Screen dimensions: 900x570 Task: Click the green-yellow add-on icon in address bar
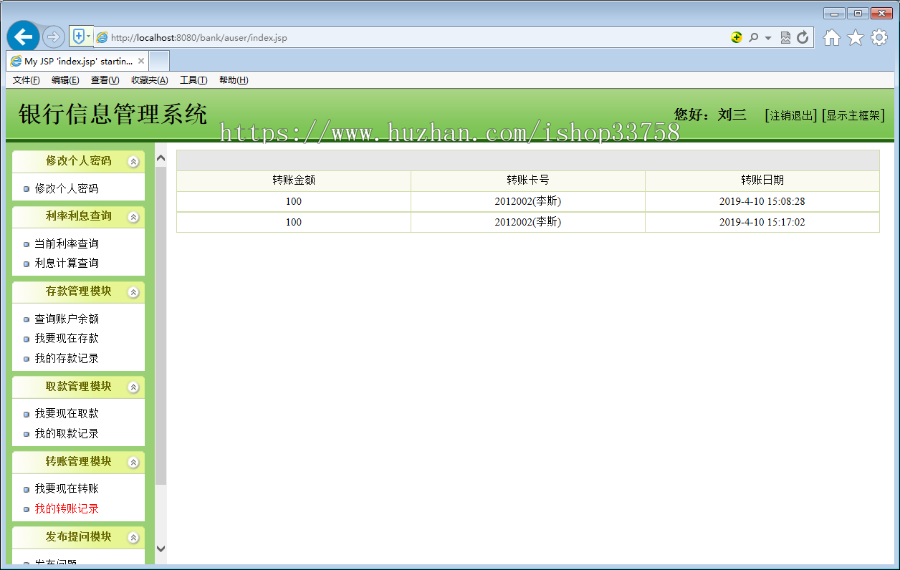[x=736, y=37]
